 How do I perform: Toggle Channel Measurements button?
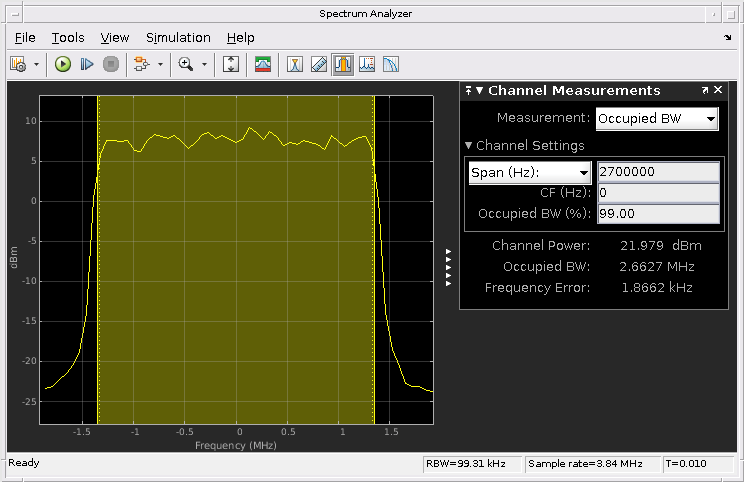pyautogui.click(x=343, y=64)
